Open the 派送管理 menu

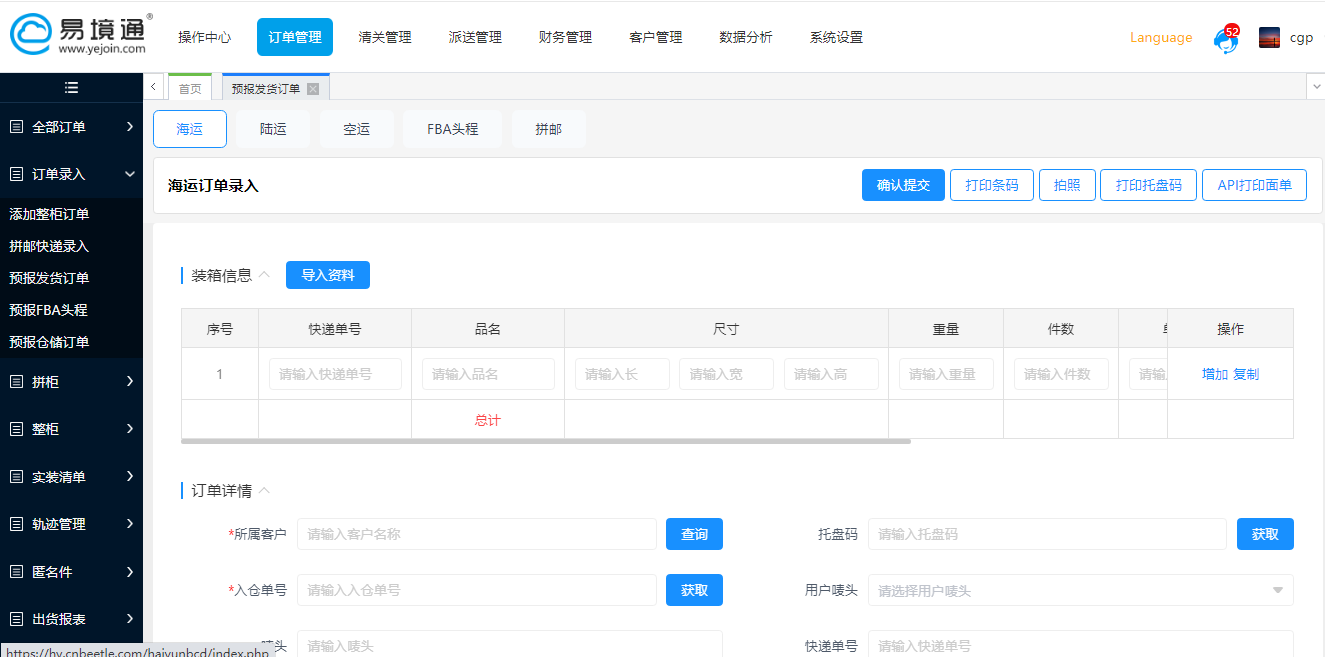(475, 37)
